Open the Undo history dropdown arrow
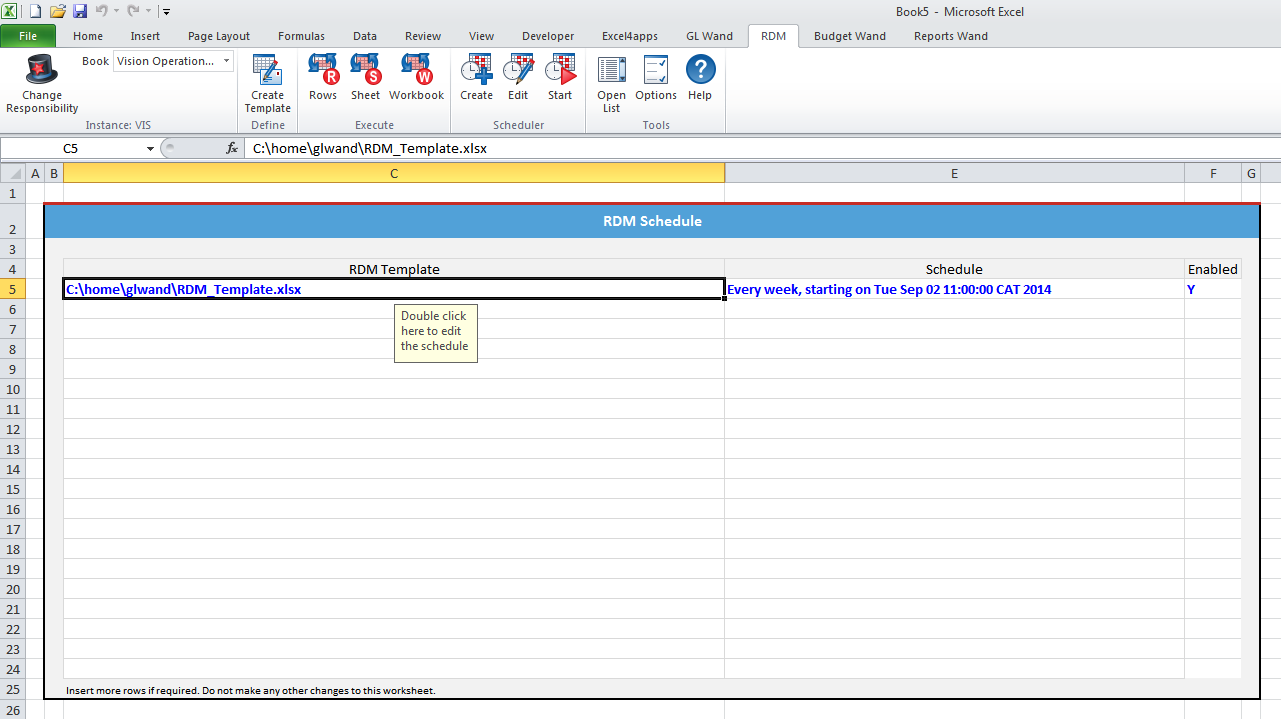 [x=115, y=11]
